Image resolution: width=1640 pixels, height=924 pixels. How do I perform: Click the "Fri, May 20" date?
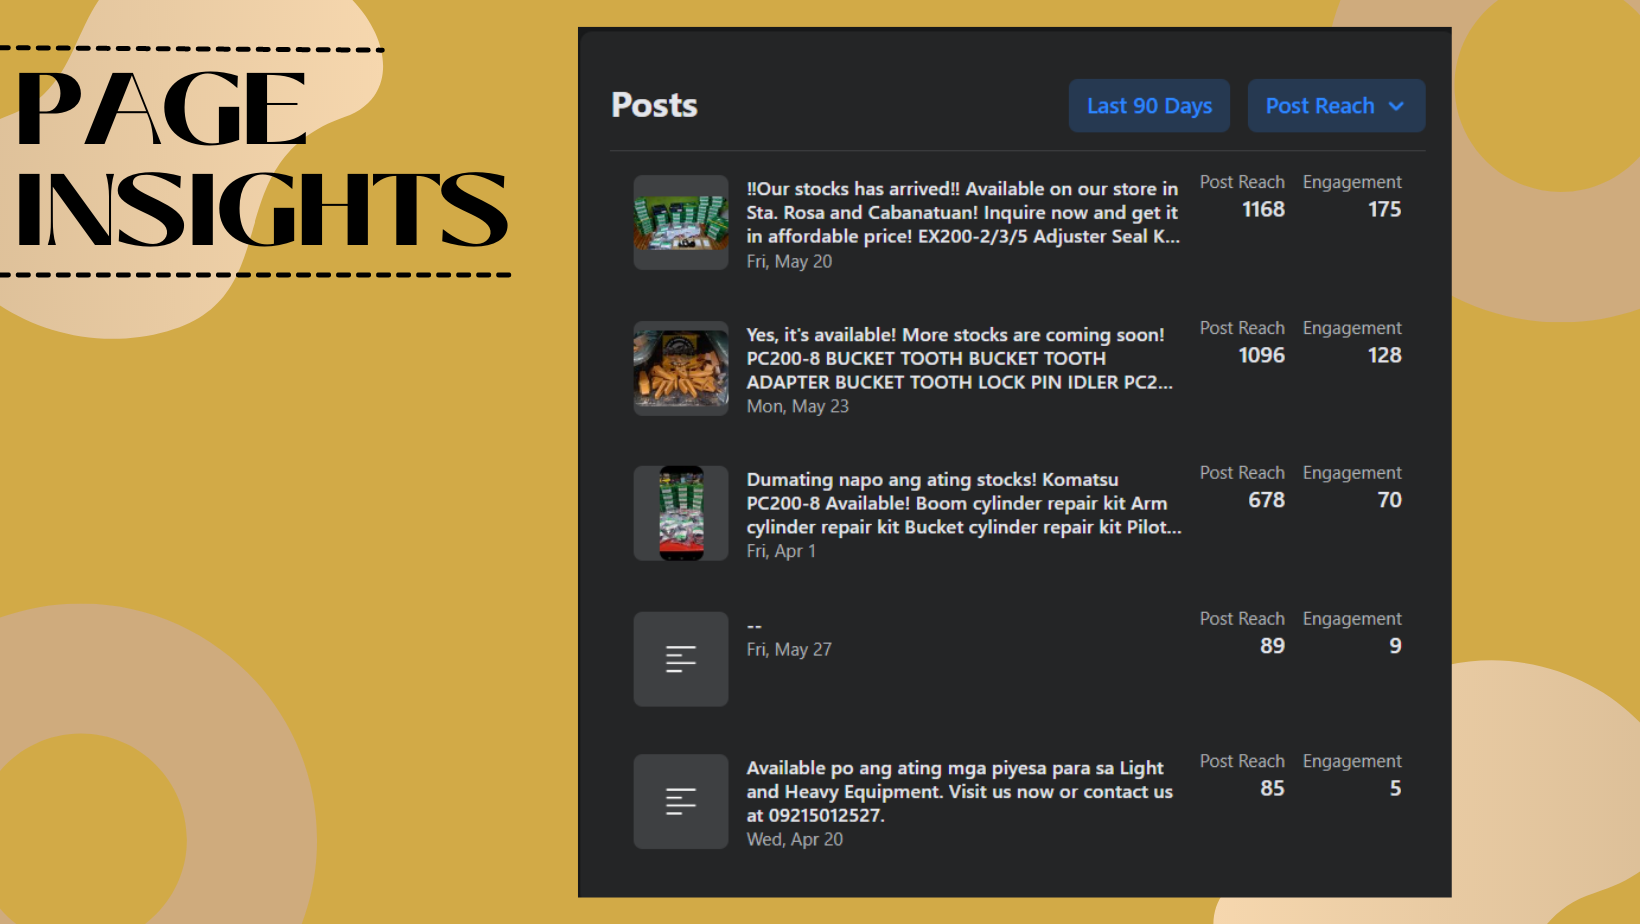point(789,261)
